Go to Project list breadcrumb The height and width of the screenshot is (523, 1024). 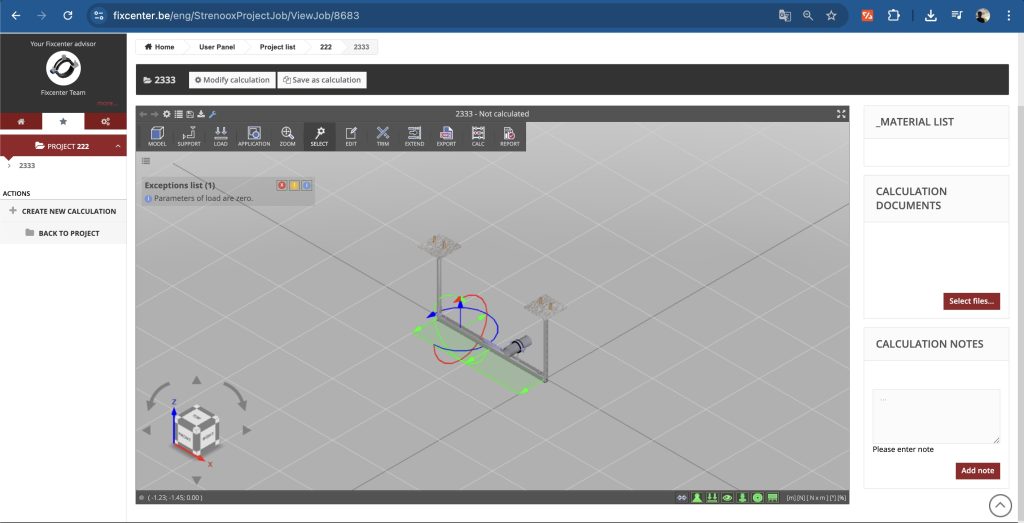click(x=278, y=47)
